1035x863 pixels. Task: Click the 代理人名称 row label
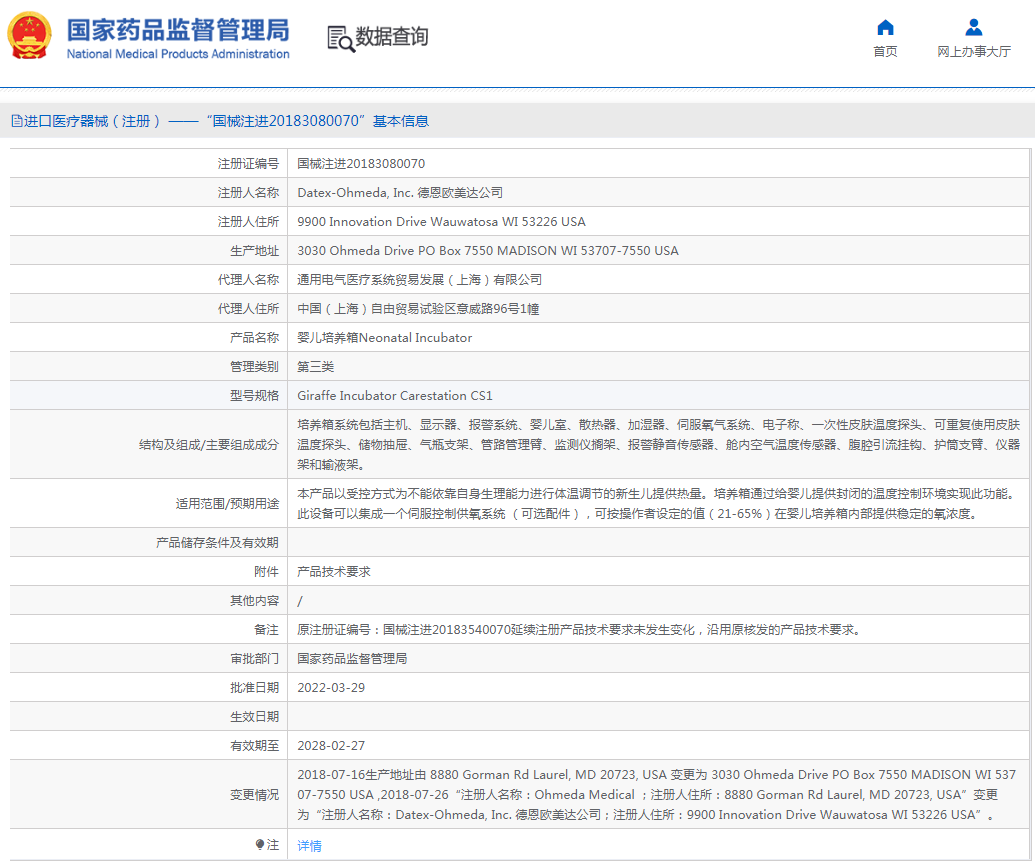point(248,280)
